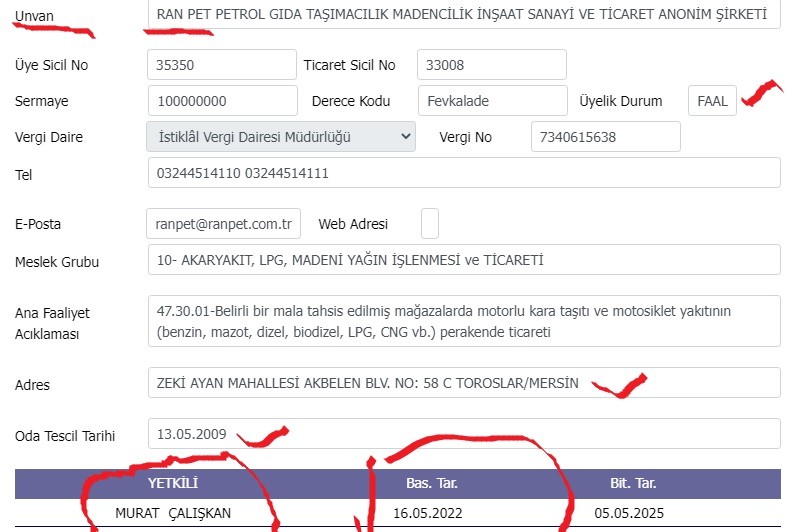Click the Unvan label
Viewport: 794px width, 532px height.
(x=34, y=16)
